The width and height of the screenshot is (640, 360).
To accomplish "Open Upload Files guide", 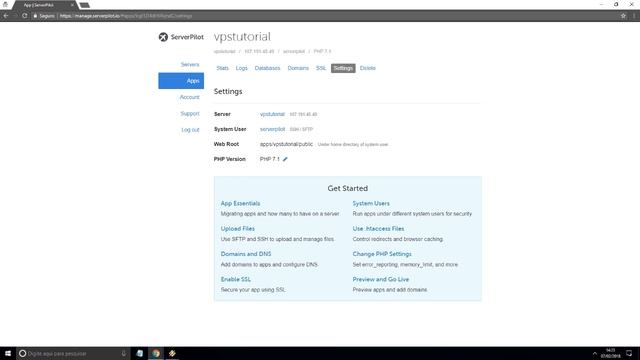I will pyautogui.click(x=238, y=229).
